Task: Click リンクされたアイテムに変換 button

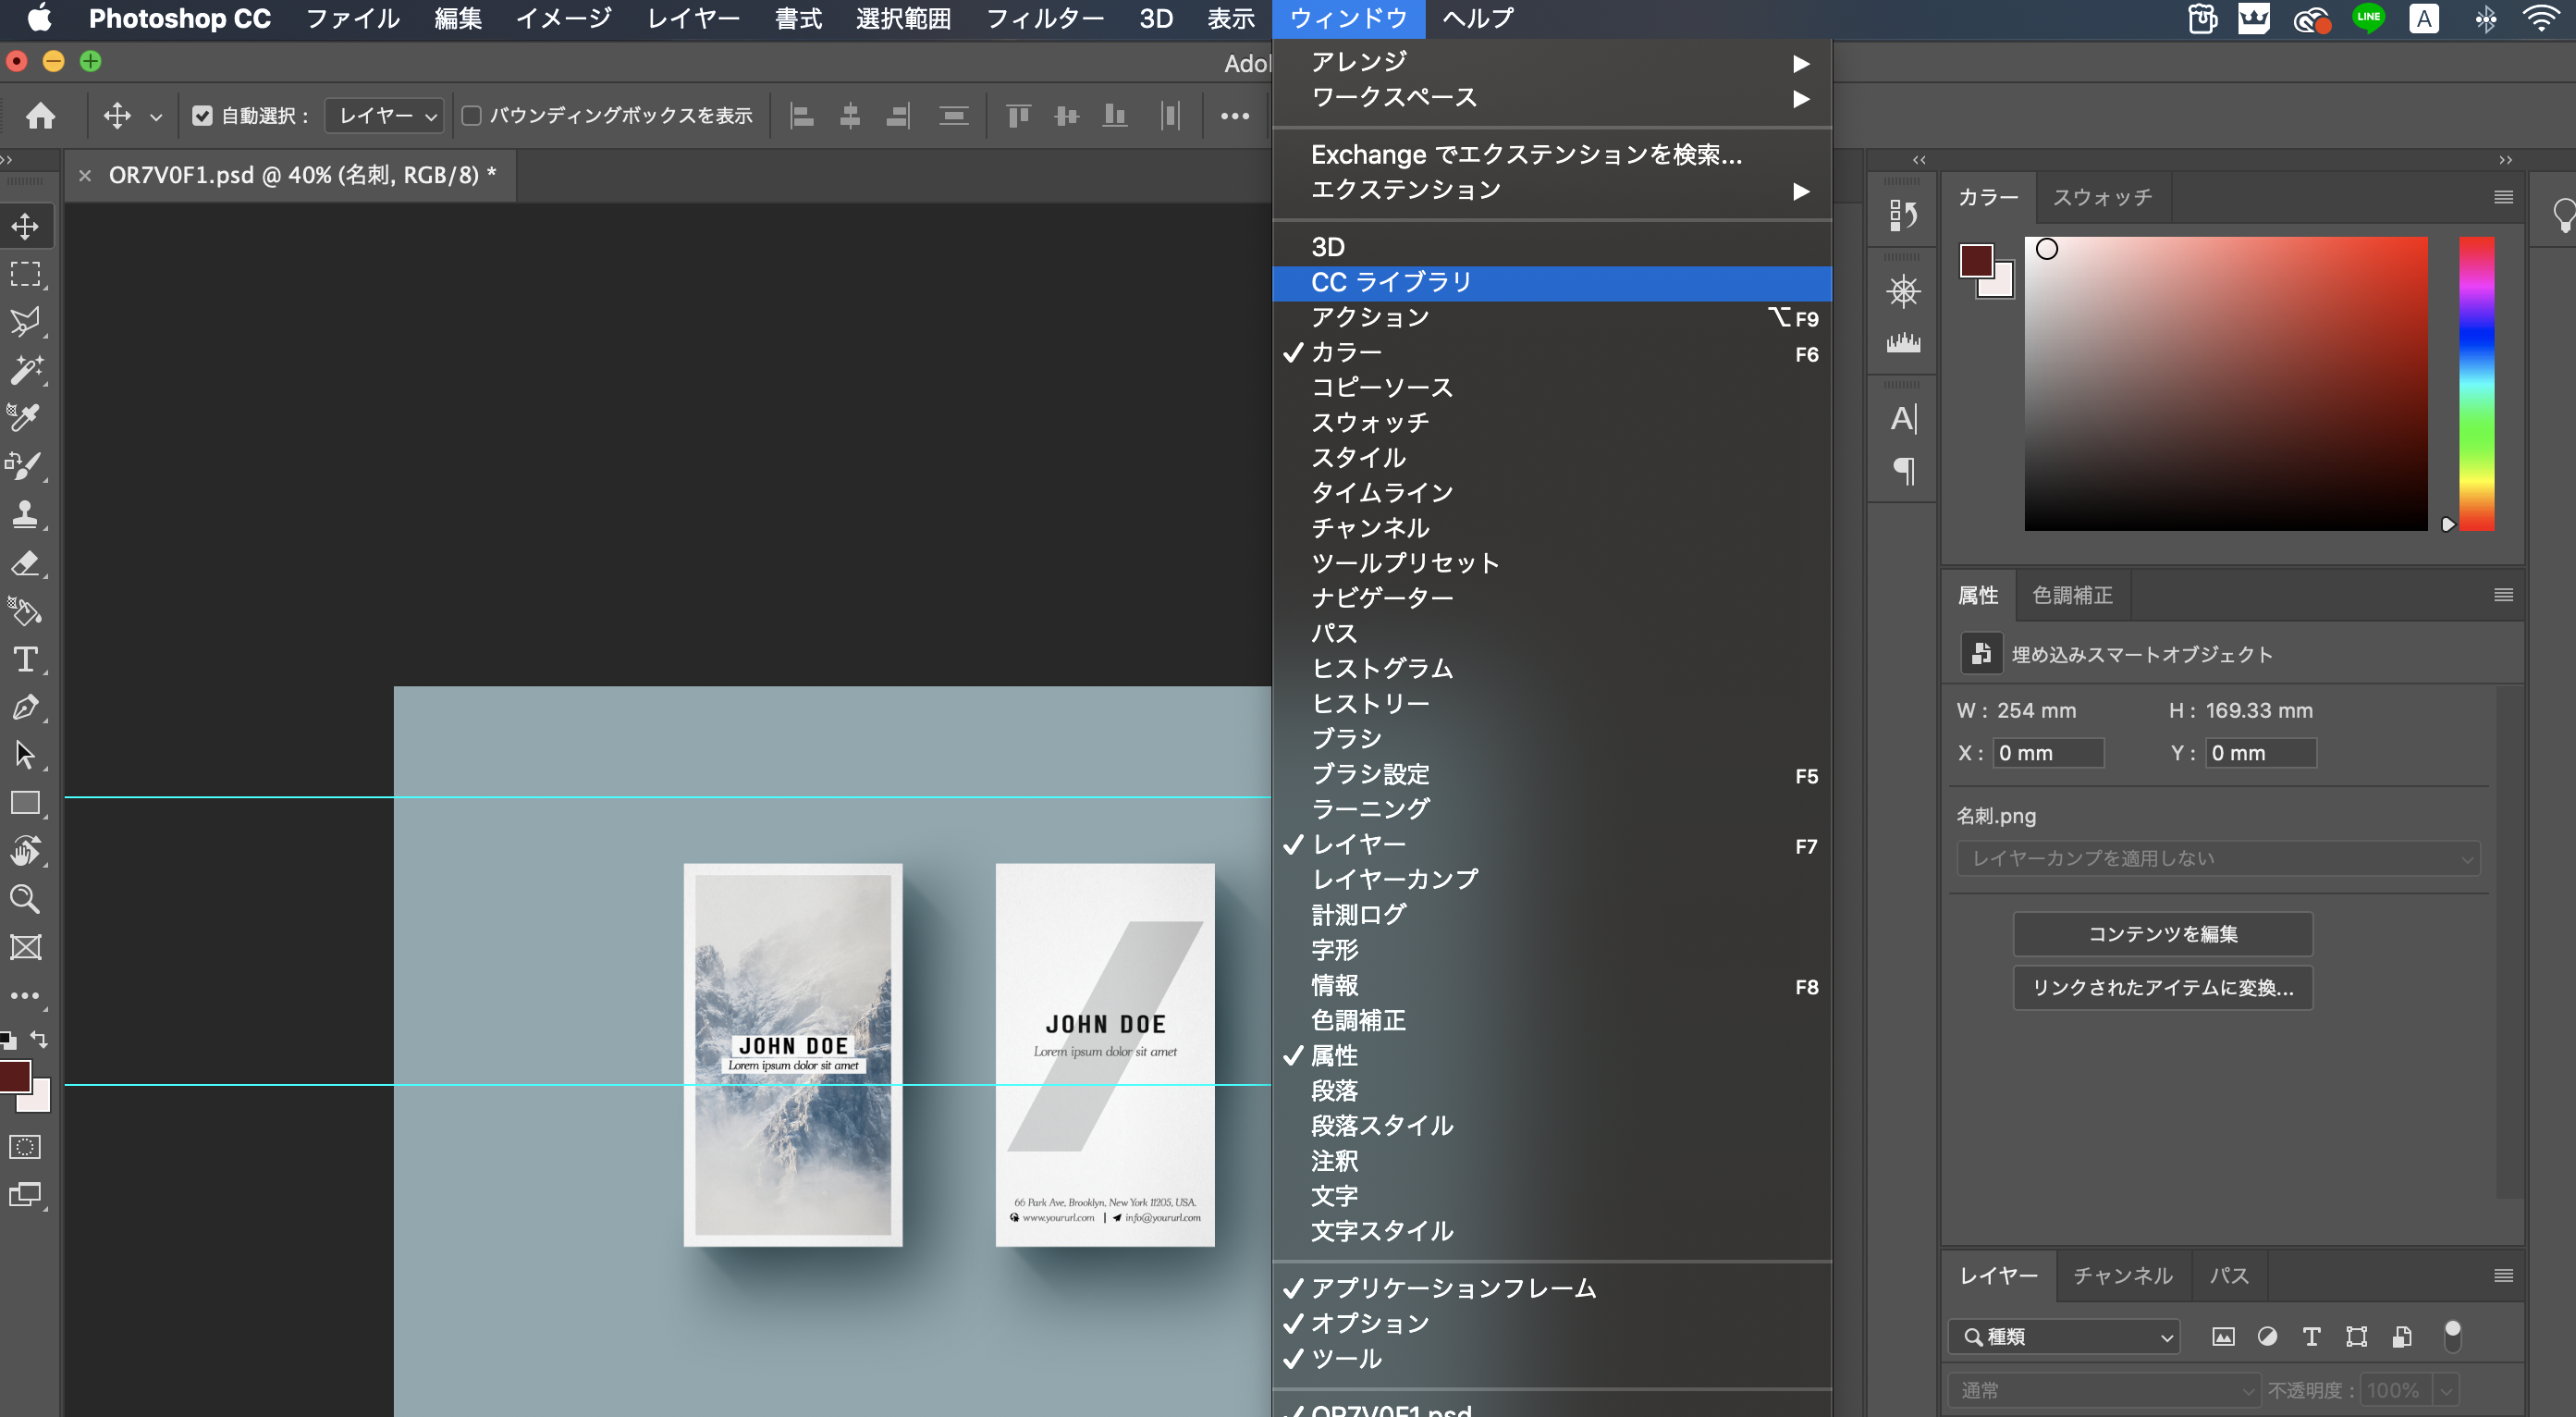Action: pyautogui.click(x=2162, y=987)
